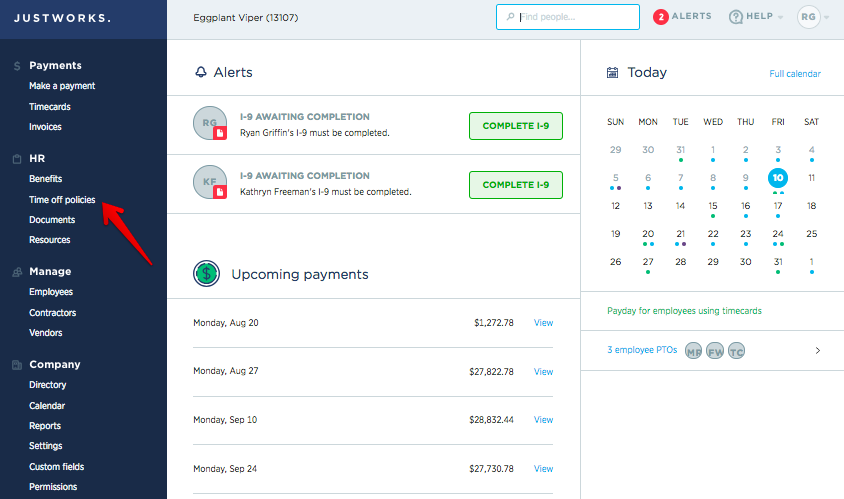This screenshot has height=499, width=844.
Task: Open Timecards in sidebar
Action: pyautogui.click(x=50, y=107)
